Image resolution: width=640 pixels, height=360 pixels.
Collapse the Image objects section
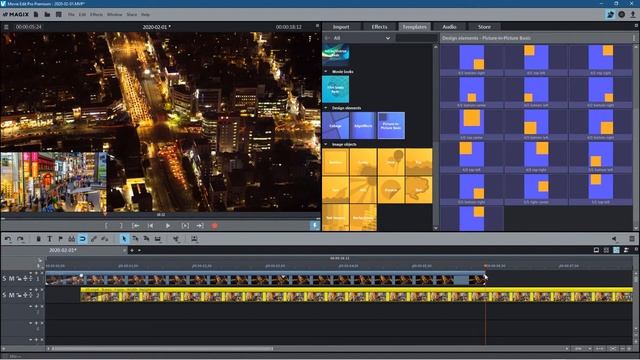click(x=326, y=144)
